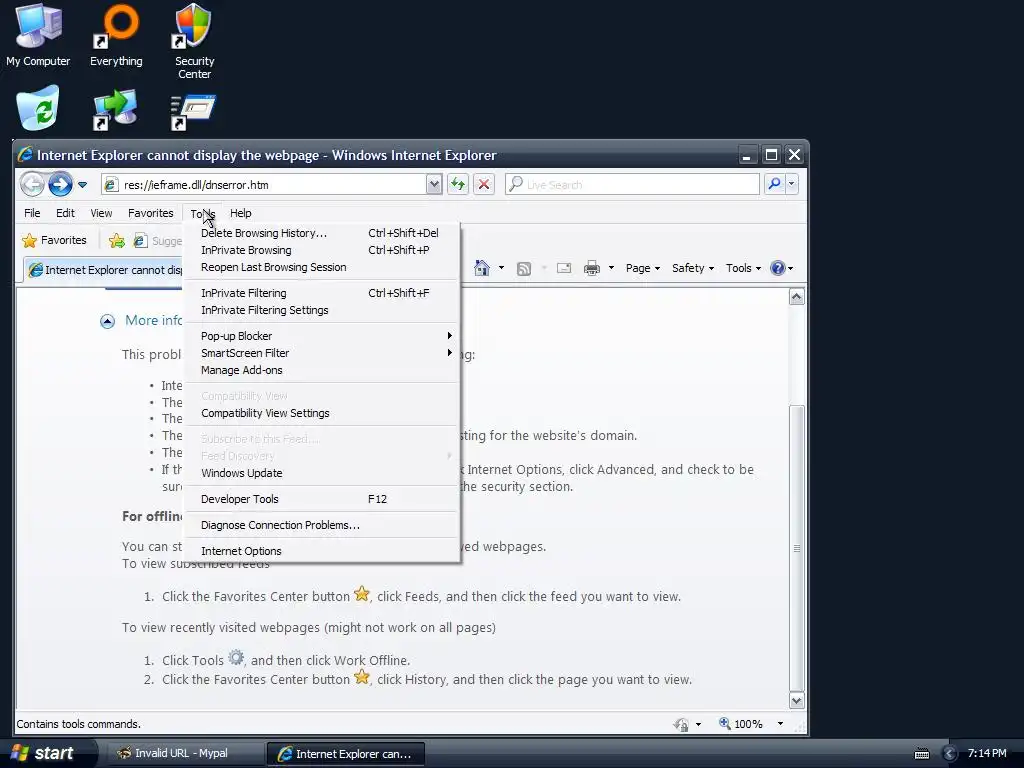Click the Start button
The width and height of the screenshot is (1024, 768).
coord(44,754)
